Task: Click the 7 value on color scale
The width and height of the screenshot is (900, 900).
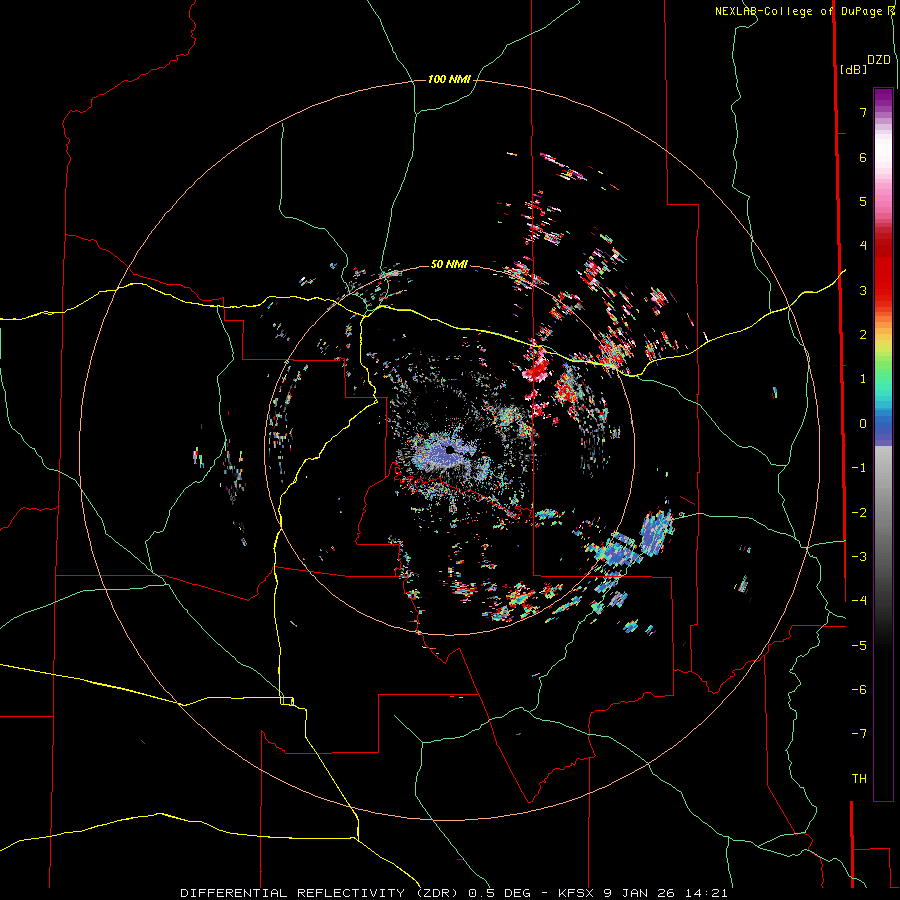Action: click(x=863, y=112)
